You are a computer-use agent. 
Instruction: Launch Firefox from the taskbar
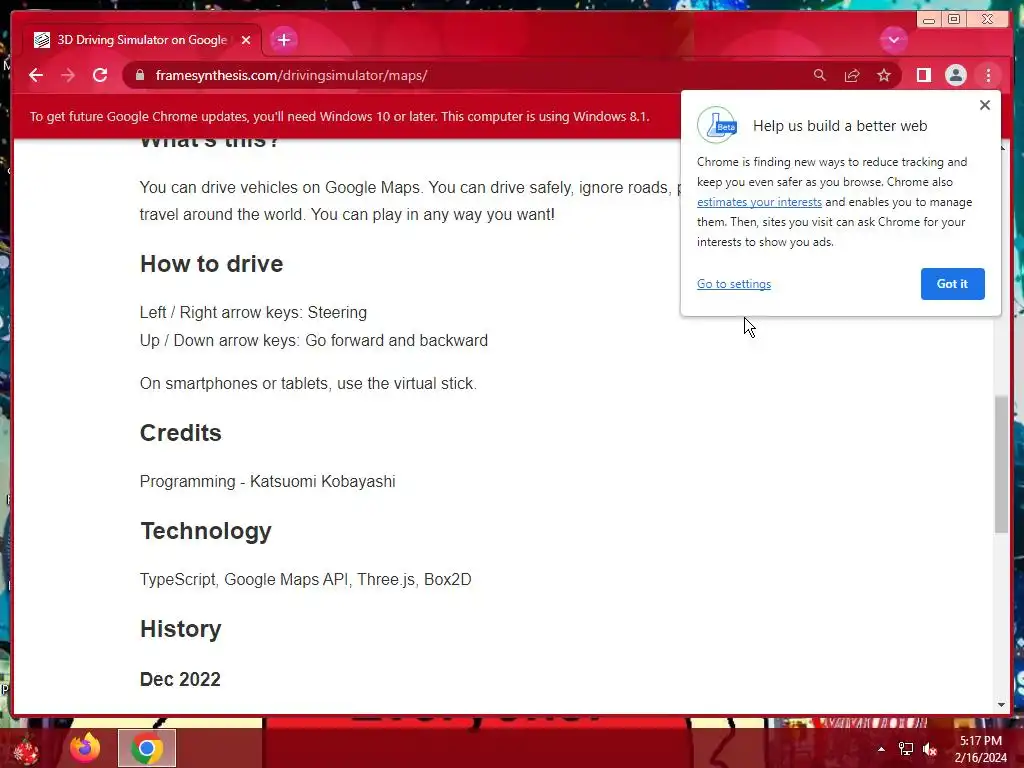point(85,748)
